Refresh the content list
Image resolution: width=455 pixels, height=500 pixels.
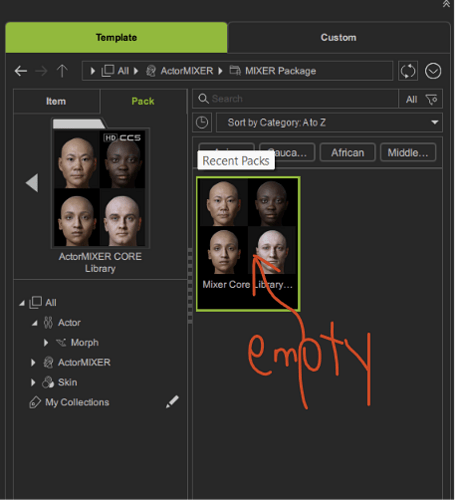[408, 71]
